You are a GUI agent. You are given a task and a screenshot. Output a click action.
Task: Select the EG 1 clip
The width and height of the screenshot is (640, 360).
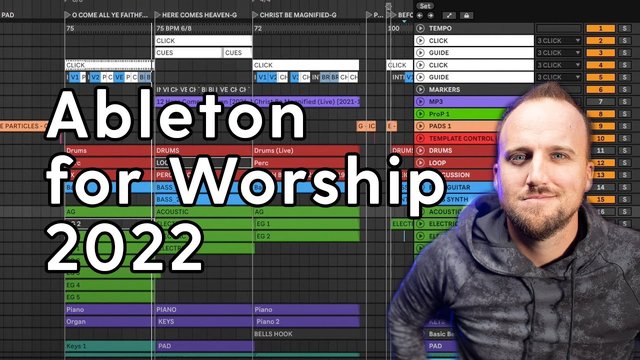[306, 224]
